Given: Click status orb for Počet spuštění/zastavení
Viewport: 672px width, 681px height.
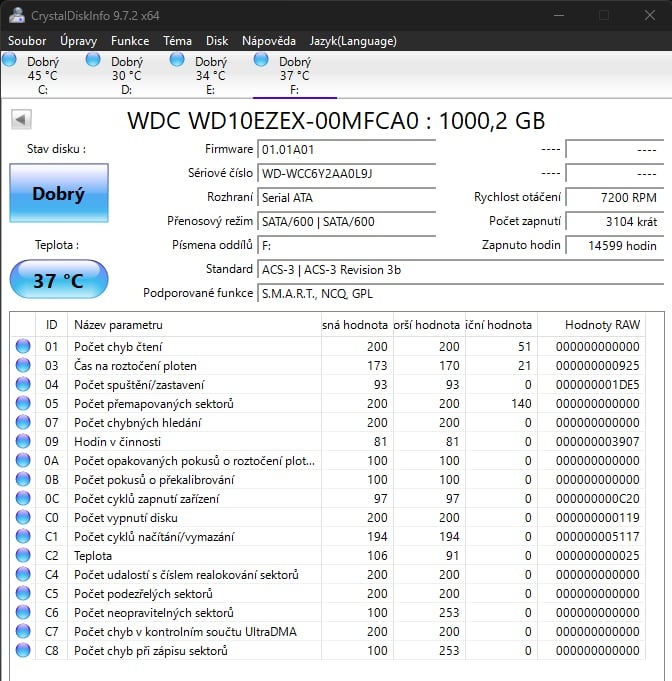Looking at the screenshot, I should pos(23,384).
